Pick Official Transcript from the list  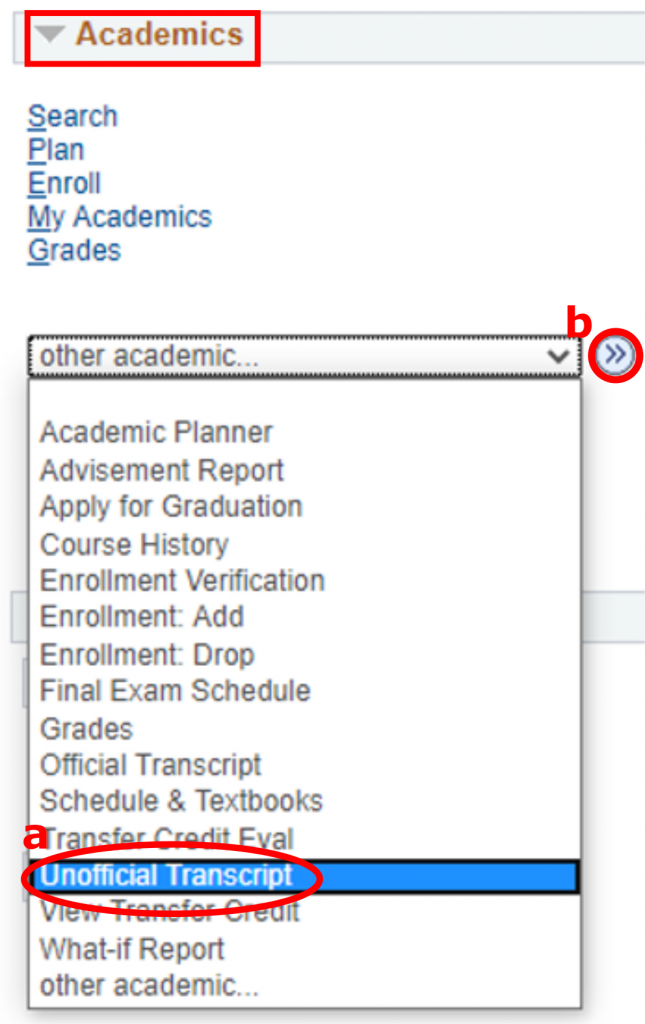coord(150,765)
